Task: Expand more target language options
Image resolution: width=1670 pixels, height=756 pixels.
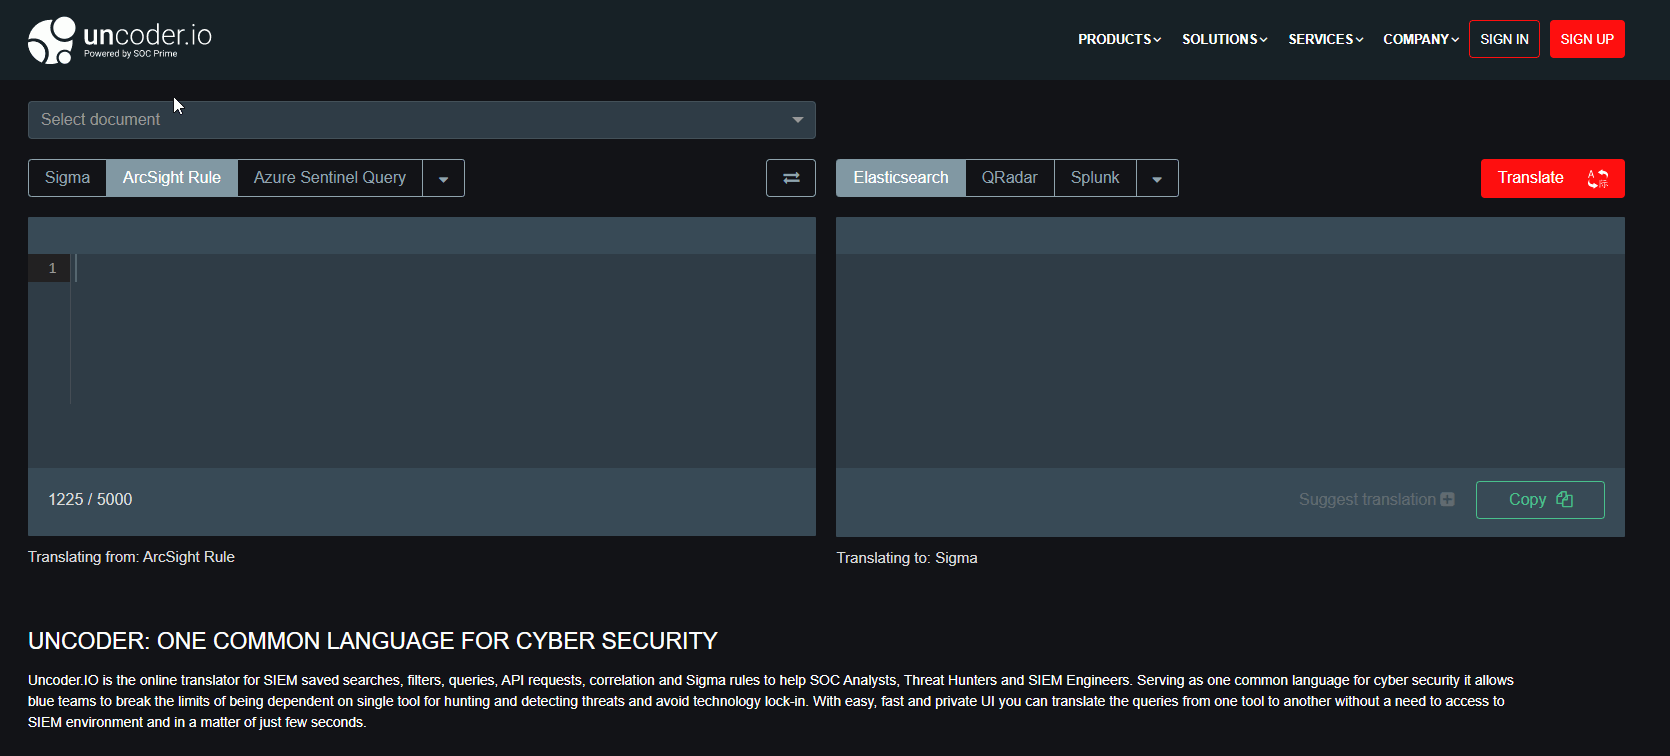Action: 1157,178
